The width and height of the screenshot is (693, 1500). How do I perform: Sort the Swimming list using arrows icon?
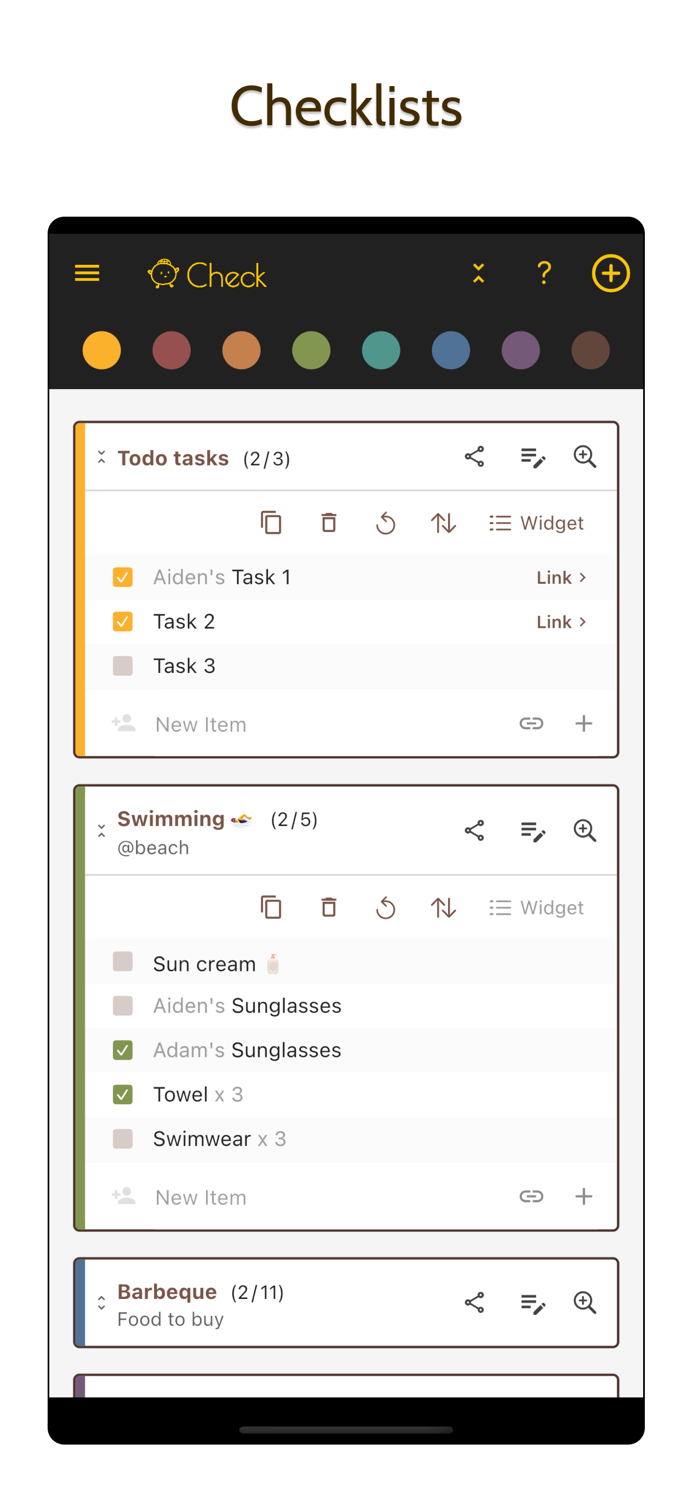pyautogui.click(x=443, y=907)
